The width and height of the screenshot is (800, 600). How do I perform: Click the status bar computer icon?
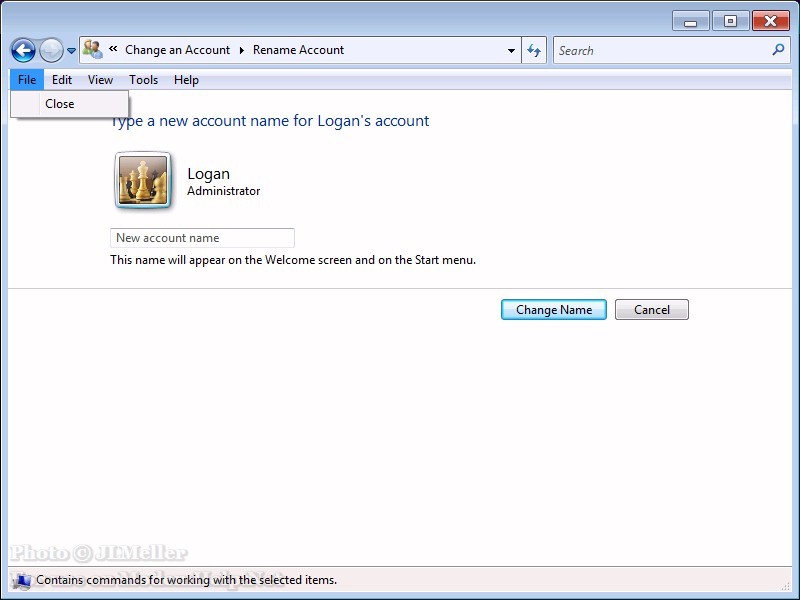click(22, 581)
